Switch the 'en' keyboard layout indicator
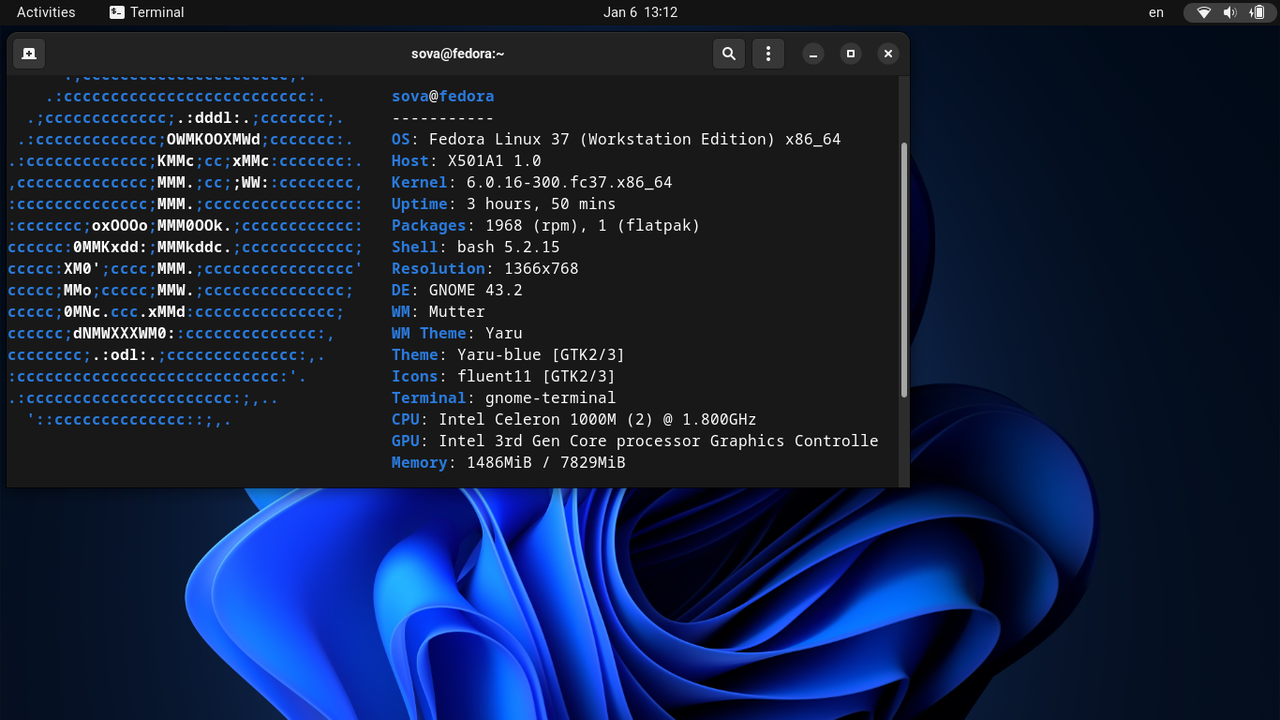1280x720 pixels. (1156, 12)
